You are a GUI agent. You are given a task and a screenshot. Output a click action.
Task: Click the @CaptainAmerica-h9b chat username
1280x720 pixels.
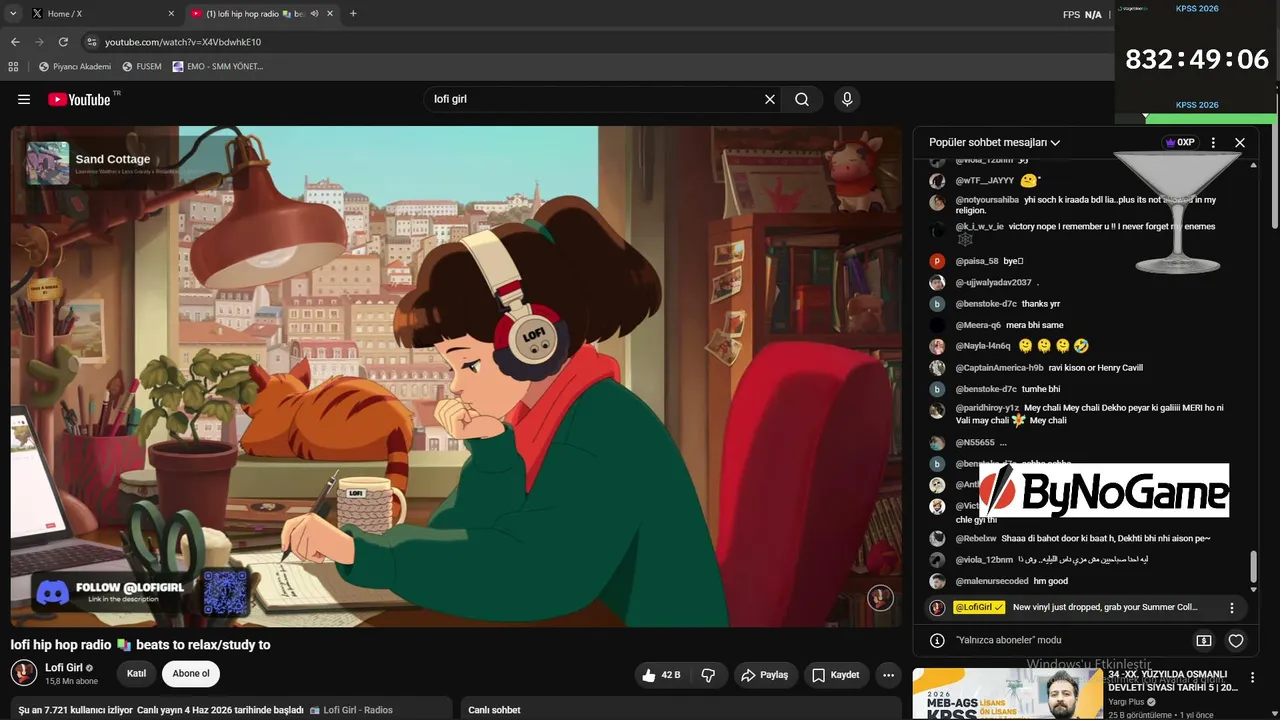pyautogui.click(x=999, y=368)
